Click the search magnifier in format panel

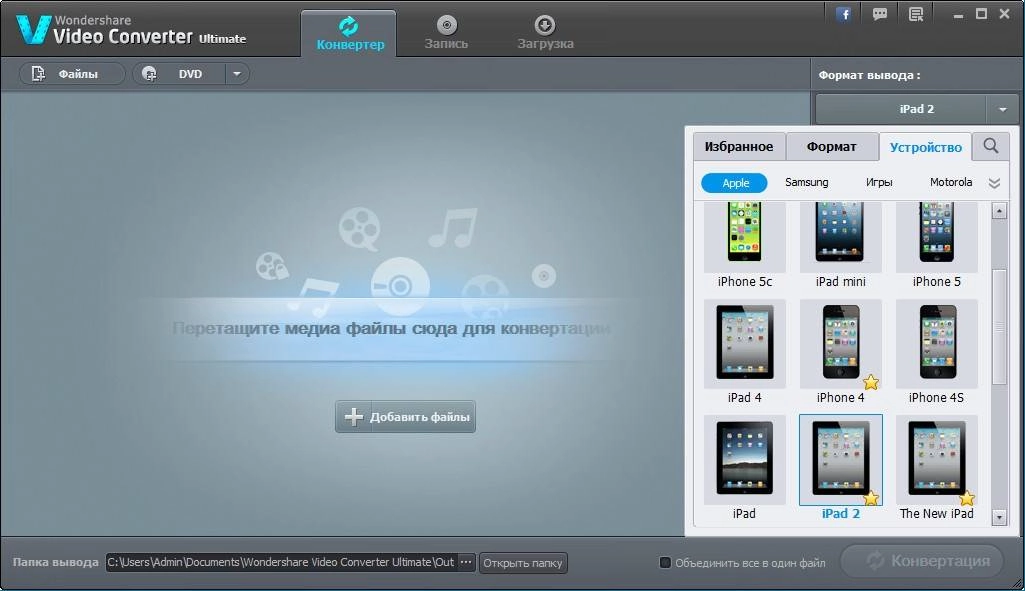990,146
